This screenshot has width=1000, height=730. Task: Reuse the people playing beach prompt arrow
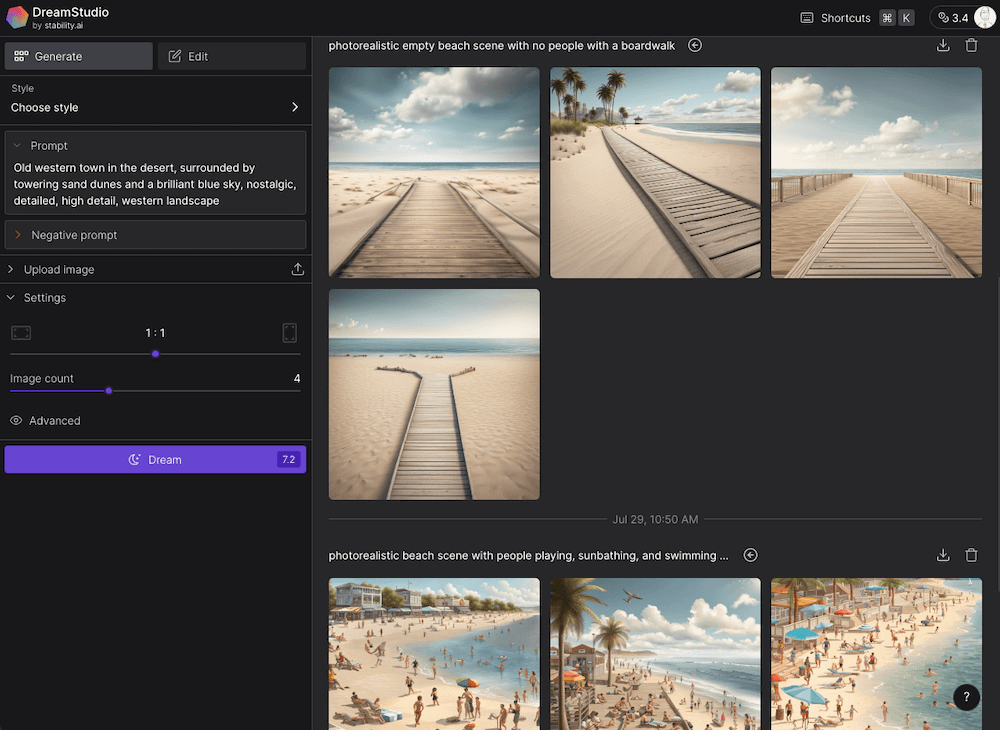[x=751, y=555]
